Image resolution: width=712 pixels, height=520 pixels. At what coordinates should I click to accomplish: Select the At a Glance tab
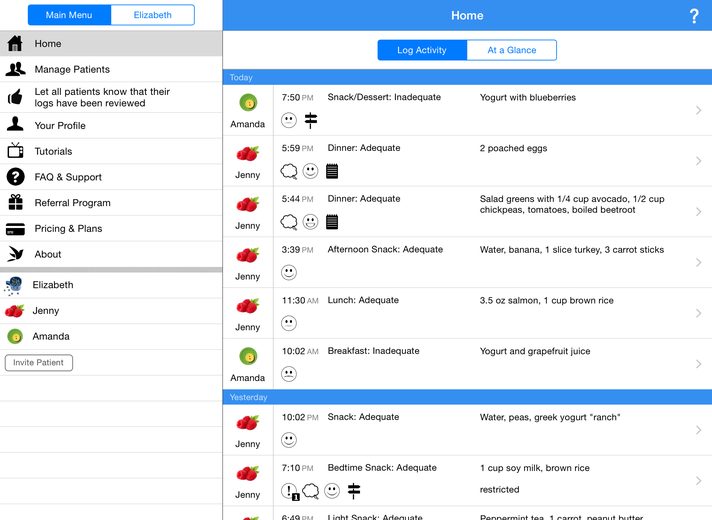(x=512, y=50)
